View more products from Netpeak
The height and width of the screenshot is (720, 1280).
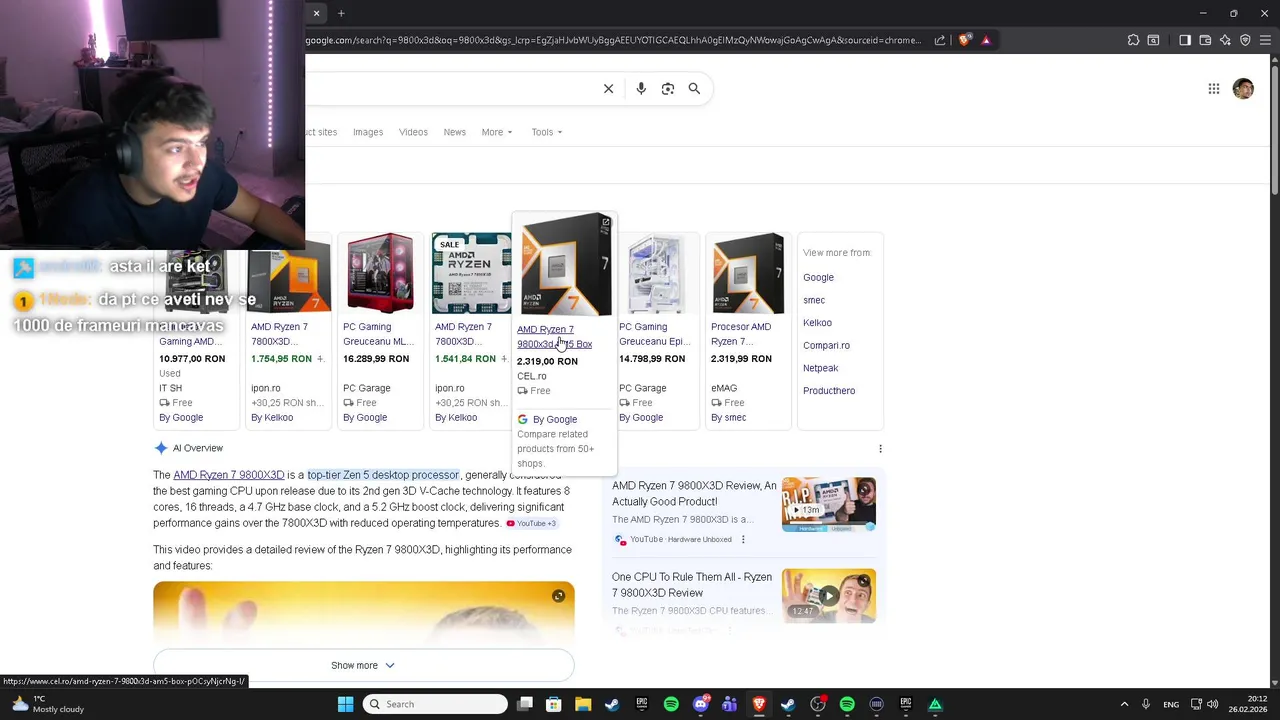[820, 368]
